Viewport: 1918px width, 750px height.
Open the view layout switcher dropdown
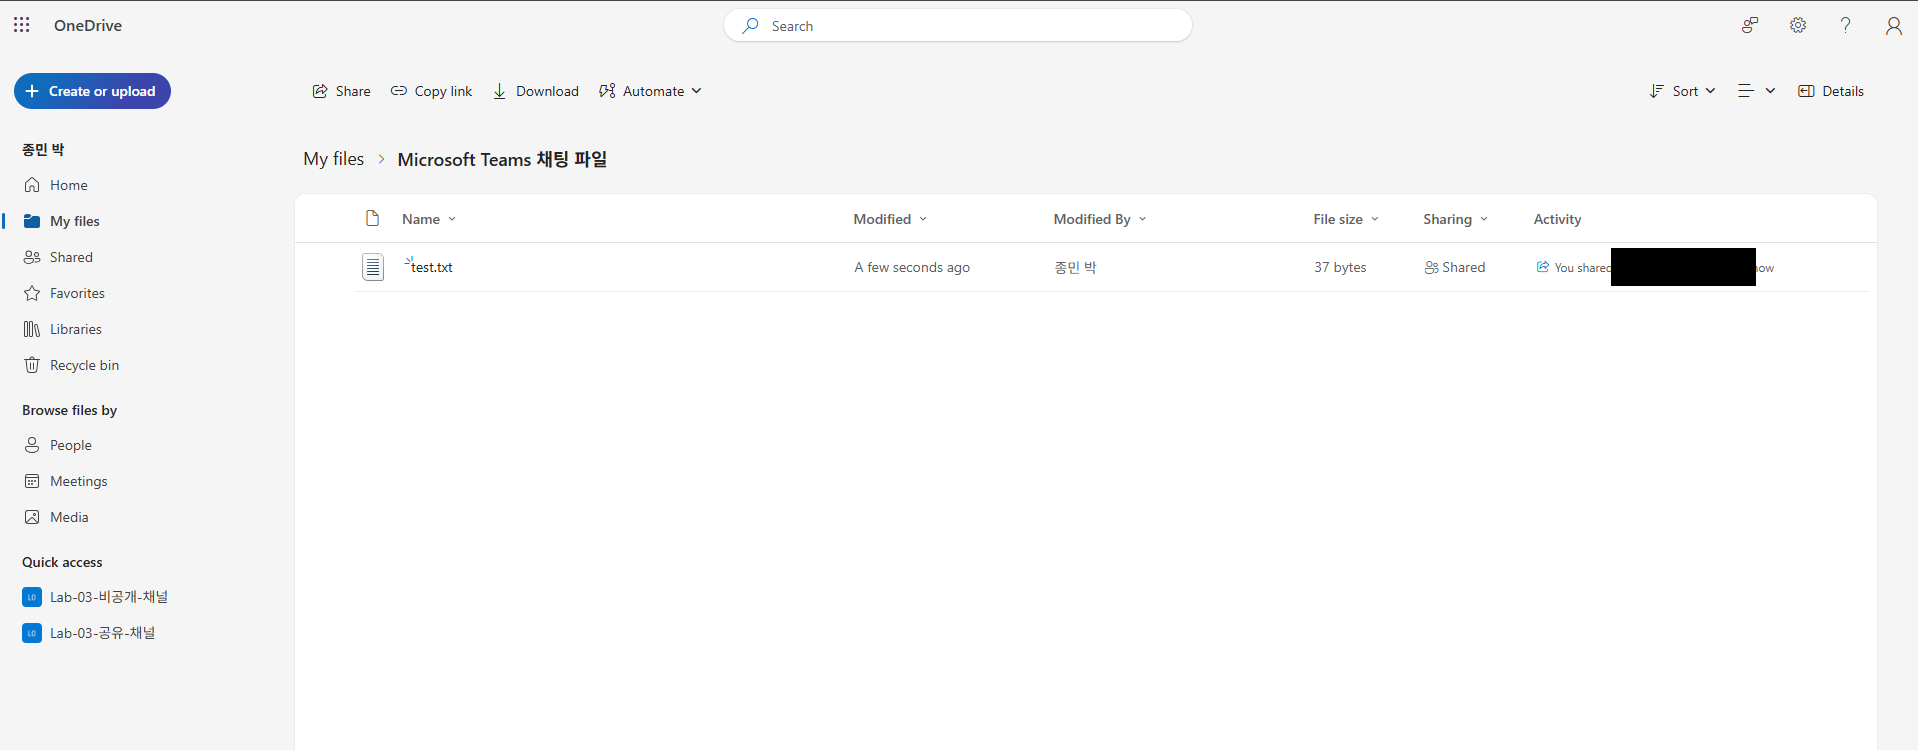click(x=1756, y=91)
